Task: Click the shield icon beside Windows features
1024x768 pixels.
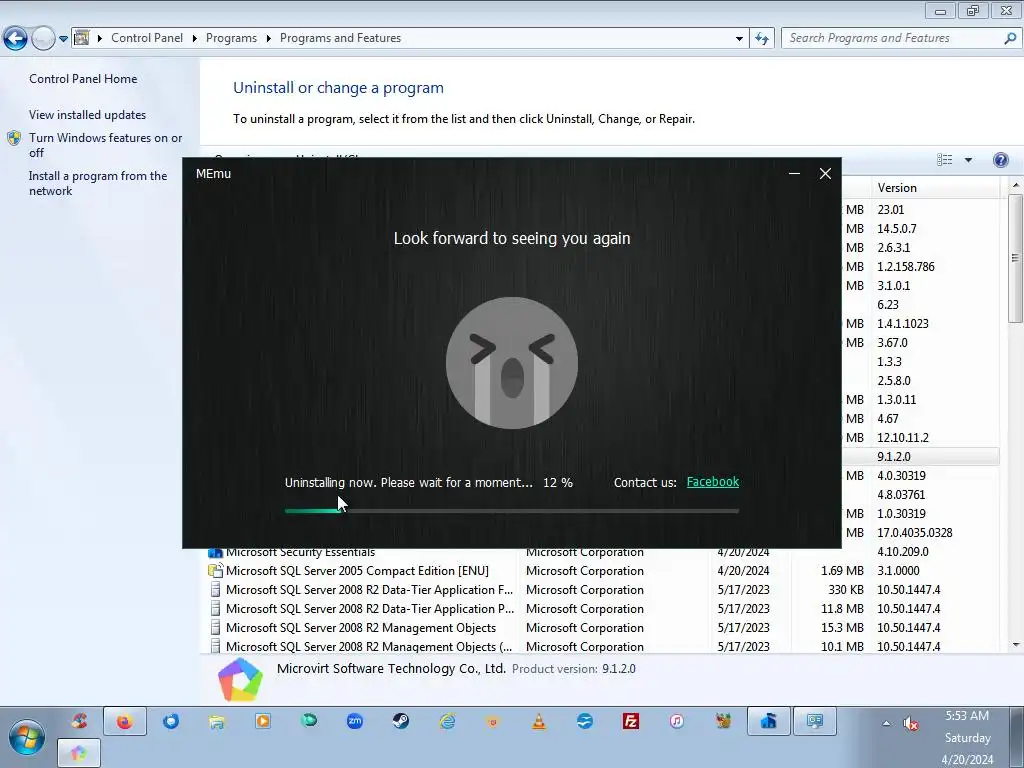Action: (x=14, y=138)
